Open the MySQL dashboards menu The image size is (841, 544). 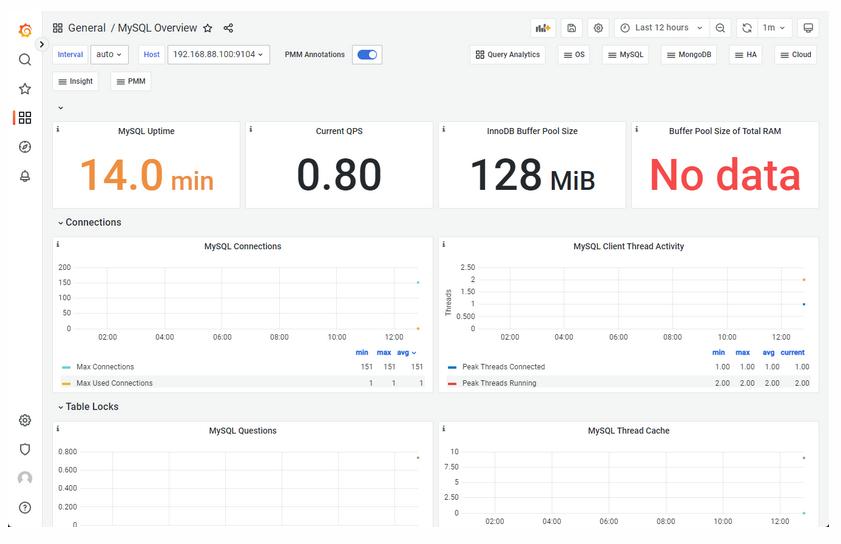pos(625,55)
